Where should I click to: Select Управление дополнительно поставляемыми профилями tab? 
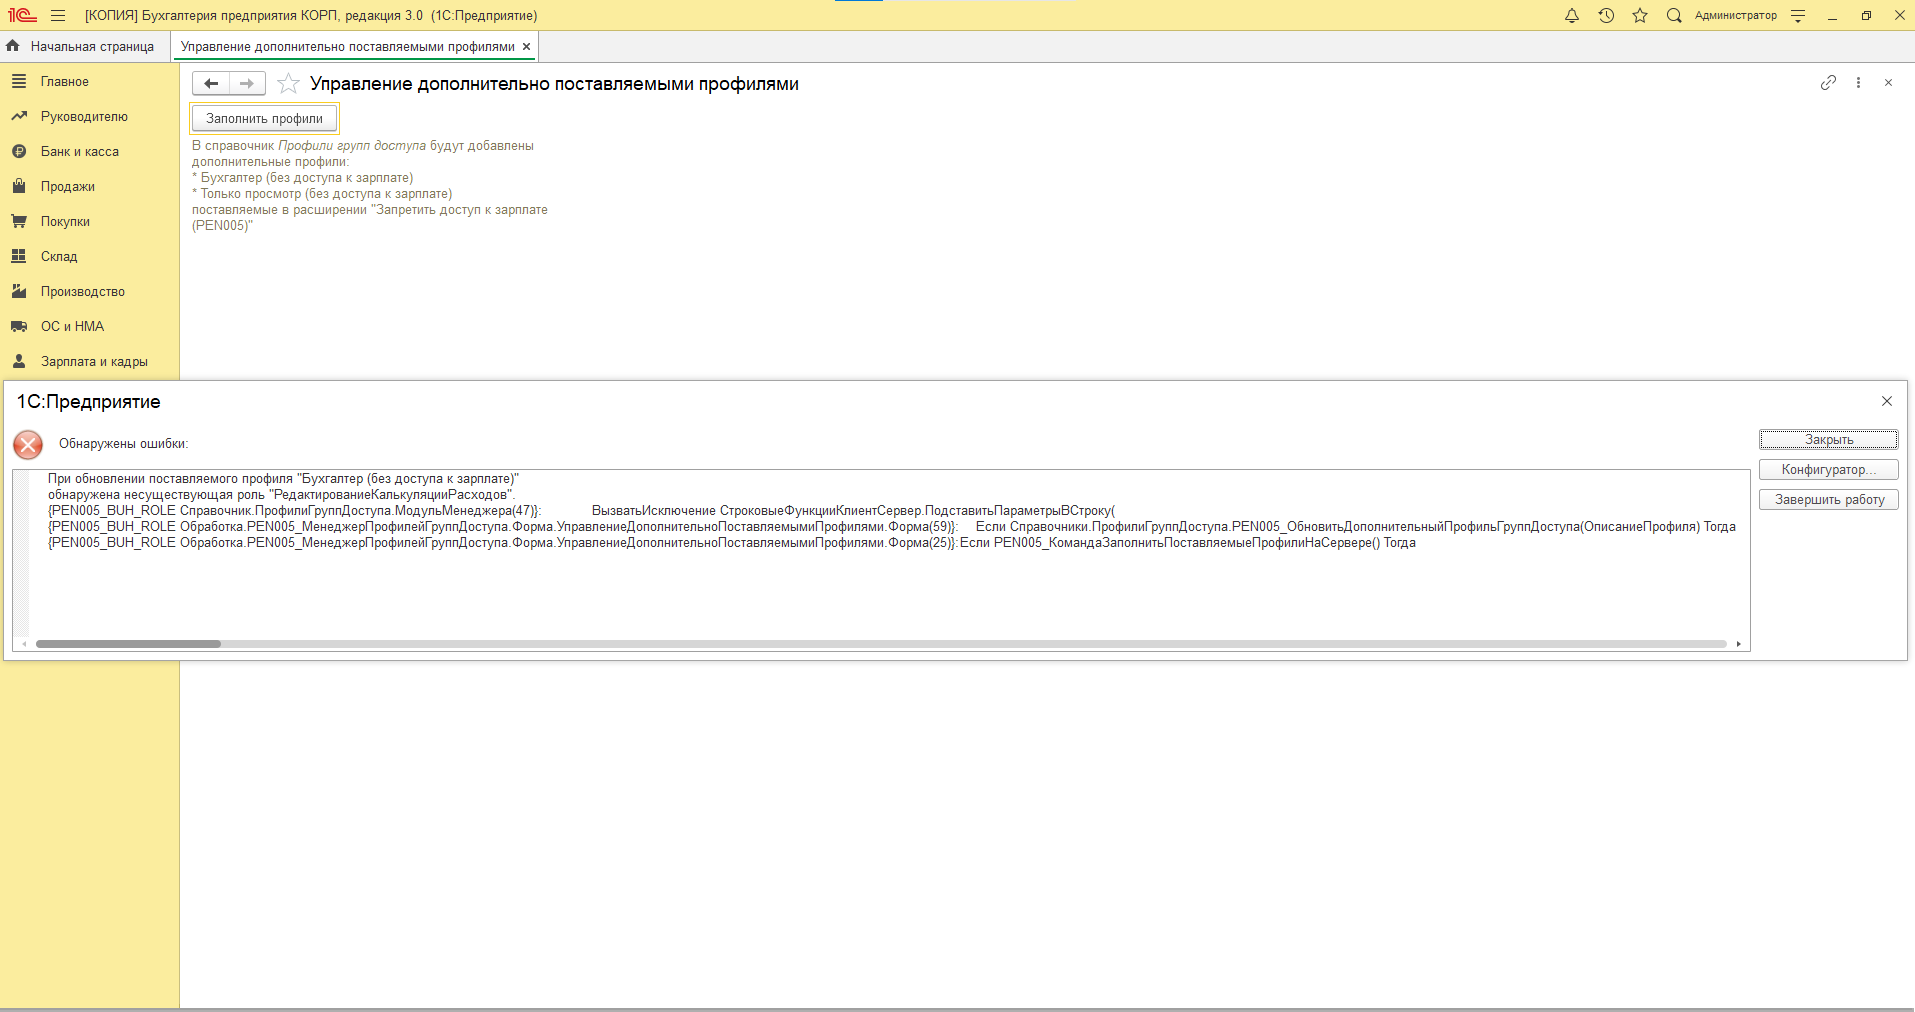(347, 46)
